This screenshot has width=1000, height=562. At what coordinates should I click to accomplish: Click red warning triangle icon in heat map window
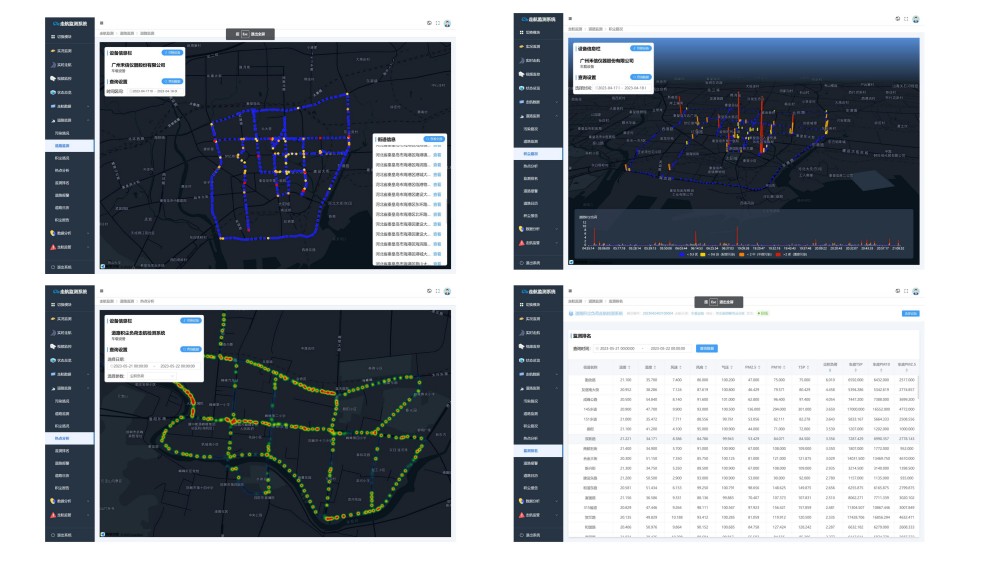[x=53, y=515]
